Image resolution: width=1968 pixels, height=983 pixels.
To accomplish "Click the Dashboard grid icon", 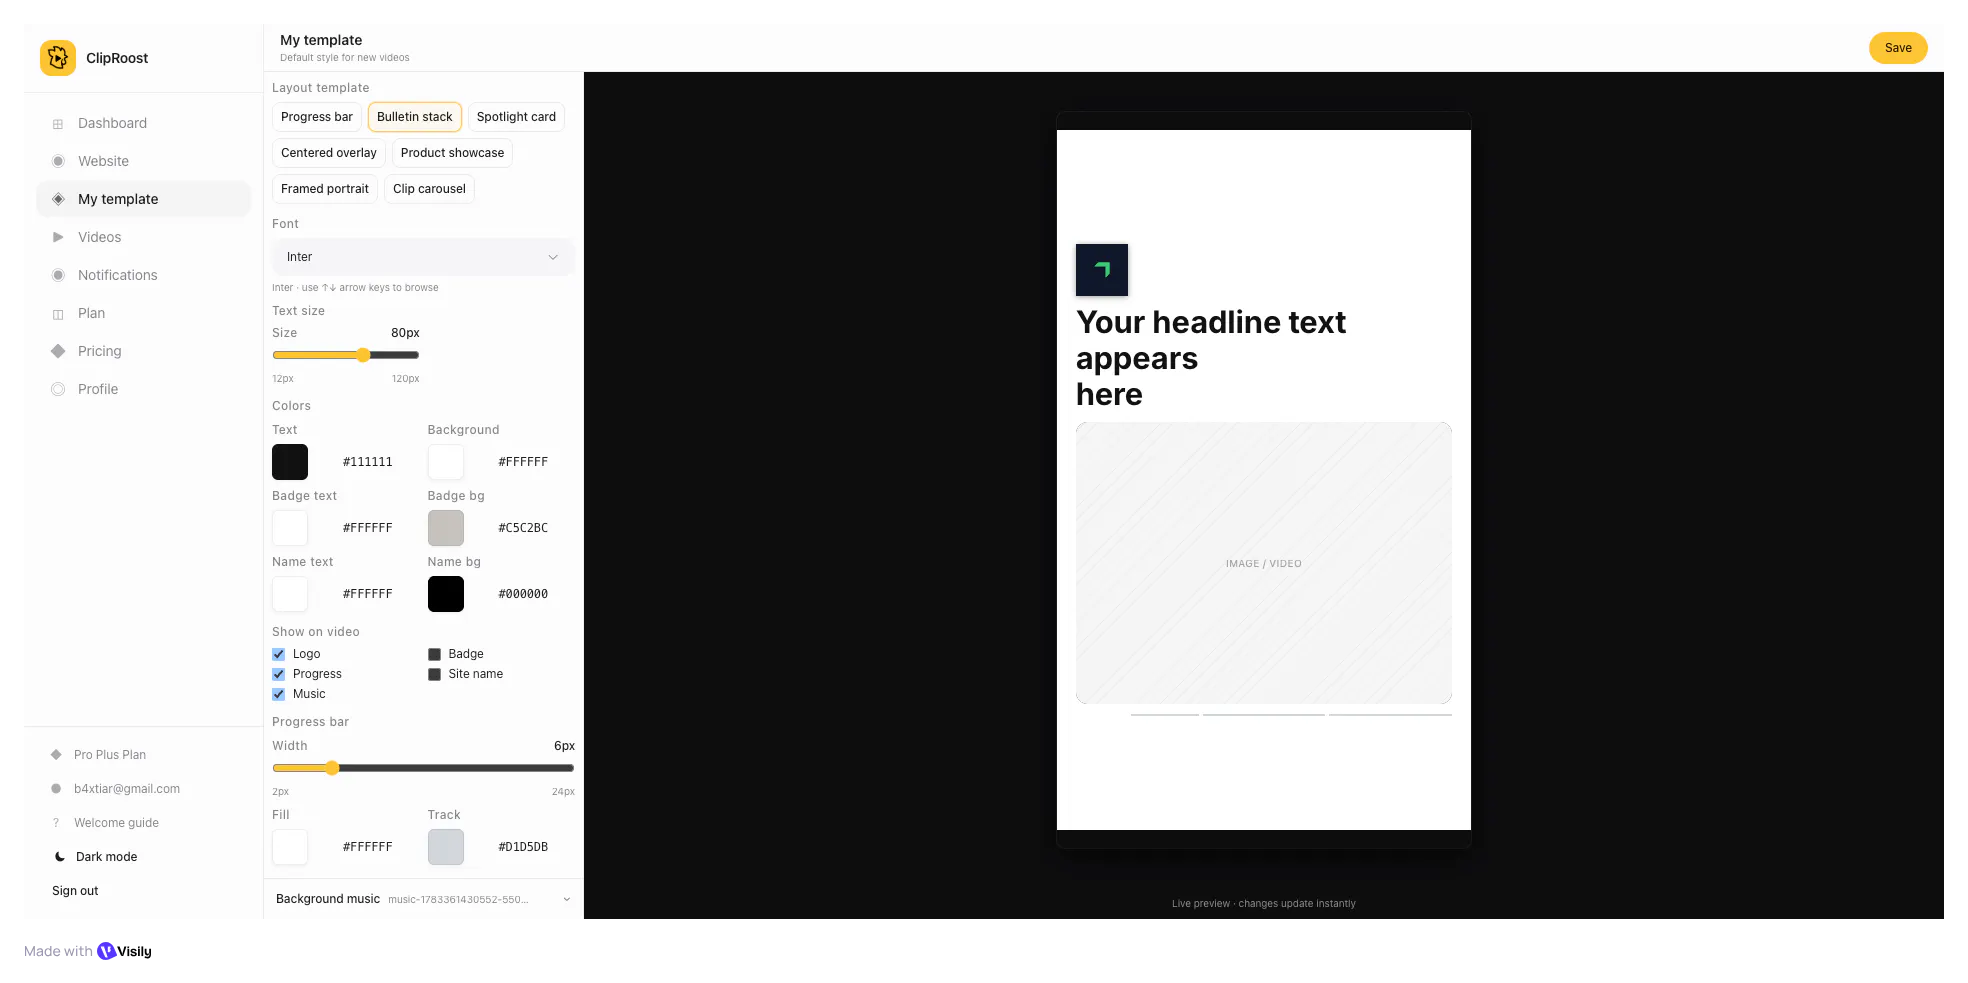I will click(x=58, y=124).
